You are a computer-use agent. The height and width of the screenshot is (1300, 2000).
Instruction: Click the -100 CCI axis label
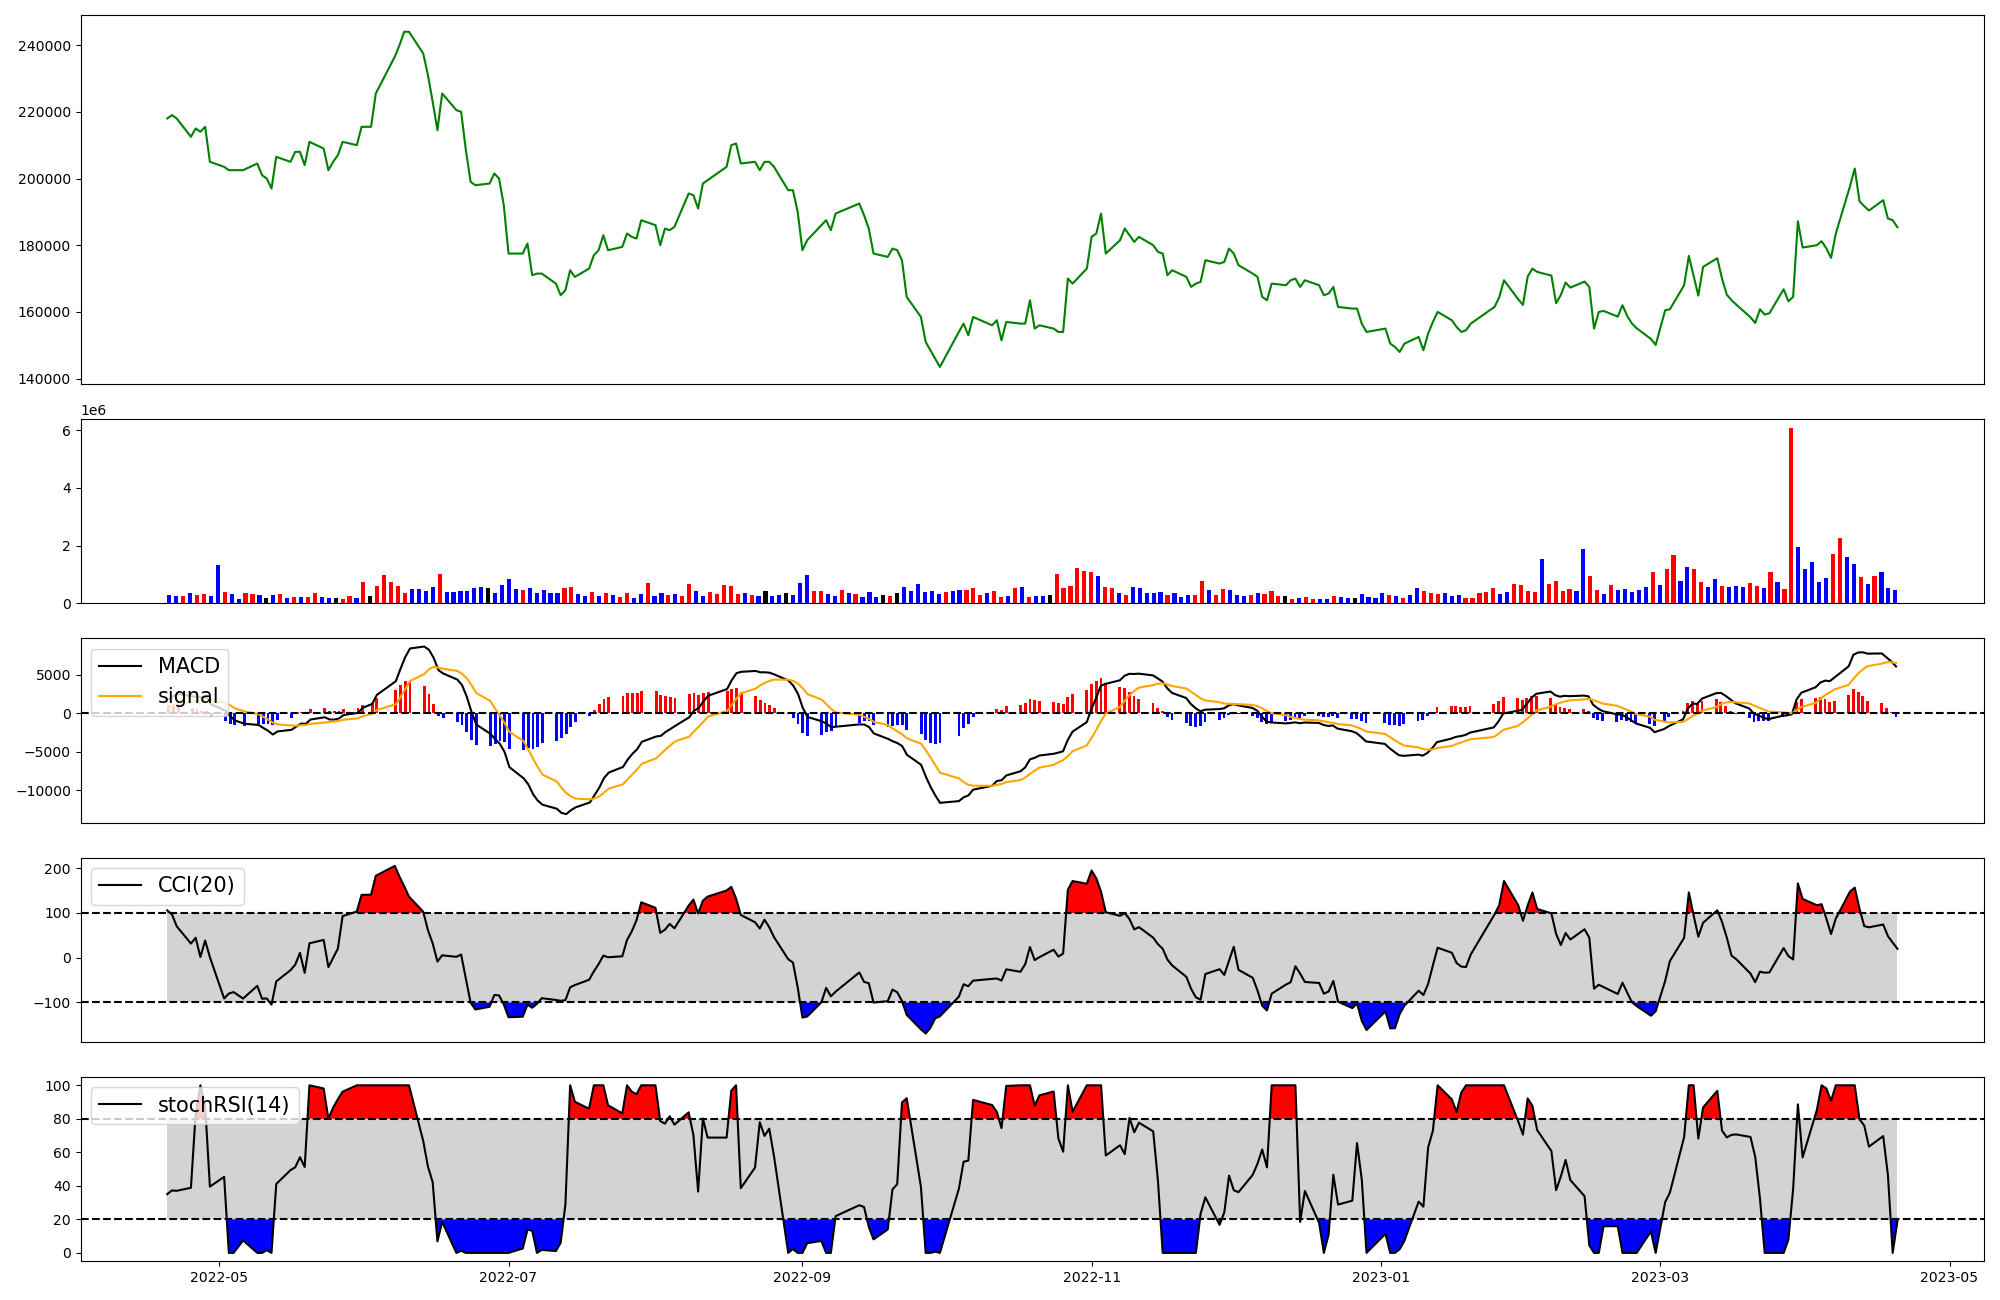click(52, 1003)
